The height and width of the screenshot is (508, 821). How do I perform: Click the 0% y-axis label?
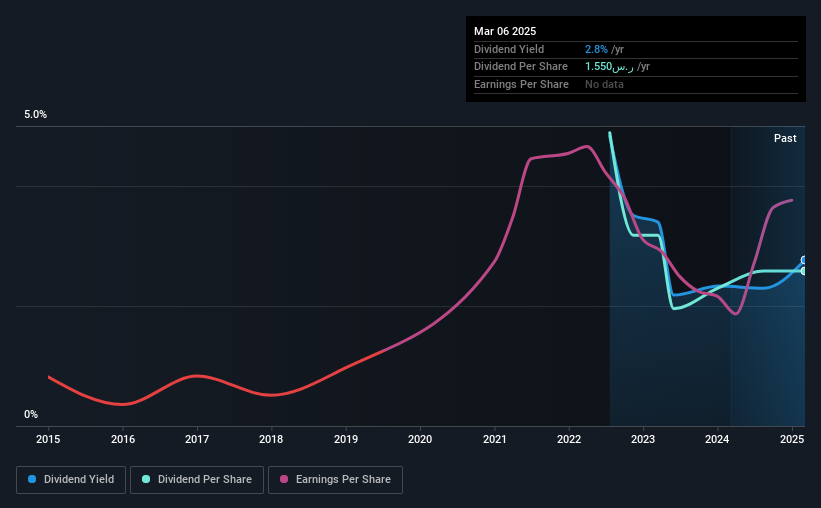click(31, 414)
